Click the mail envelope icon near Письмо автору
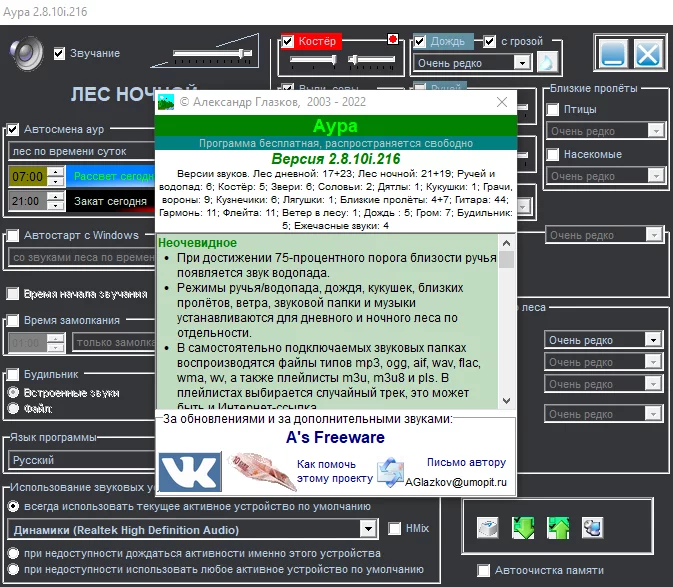 tap(390, 472)
